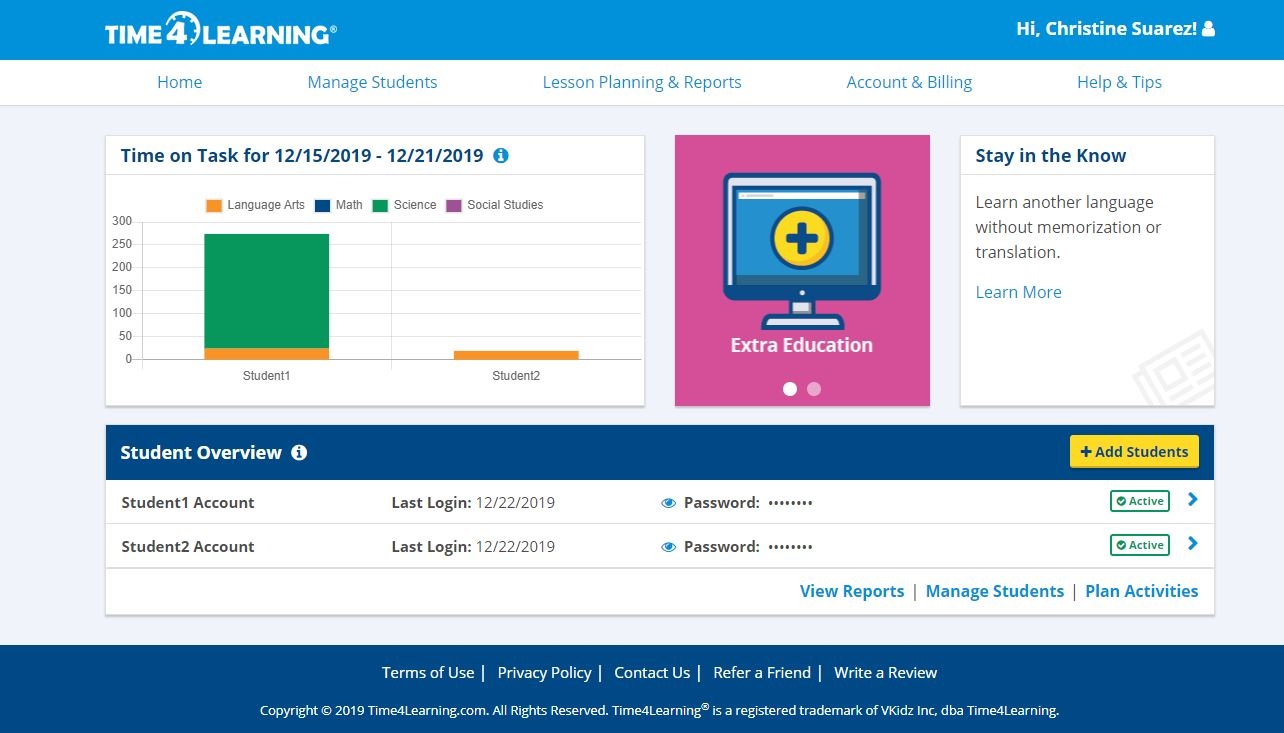Click the Active status badge for Student2
The image size is (1284, 733).
click(1139, 545)
